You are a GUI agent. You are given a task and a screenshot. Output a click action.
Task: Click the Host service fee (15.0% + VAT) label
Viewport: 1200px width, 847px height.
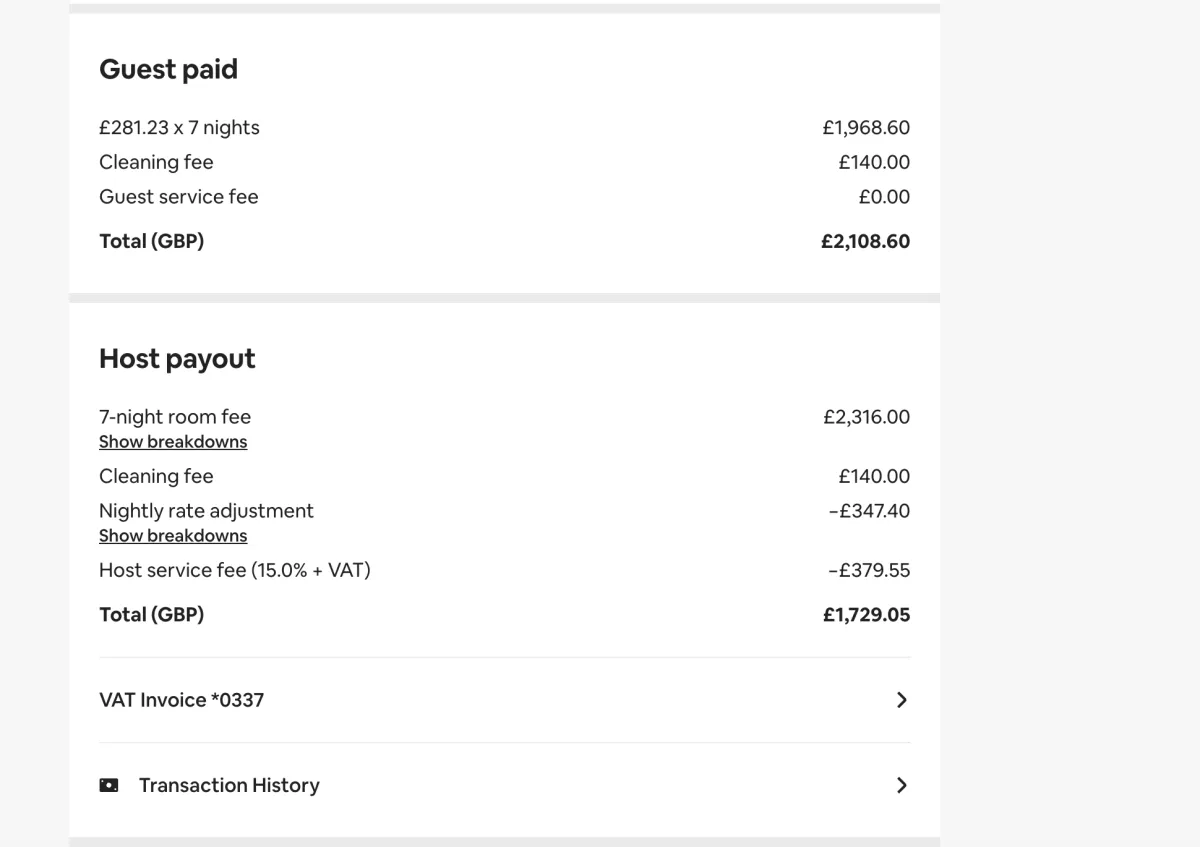click(235, 570)
